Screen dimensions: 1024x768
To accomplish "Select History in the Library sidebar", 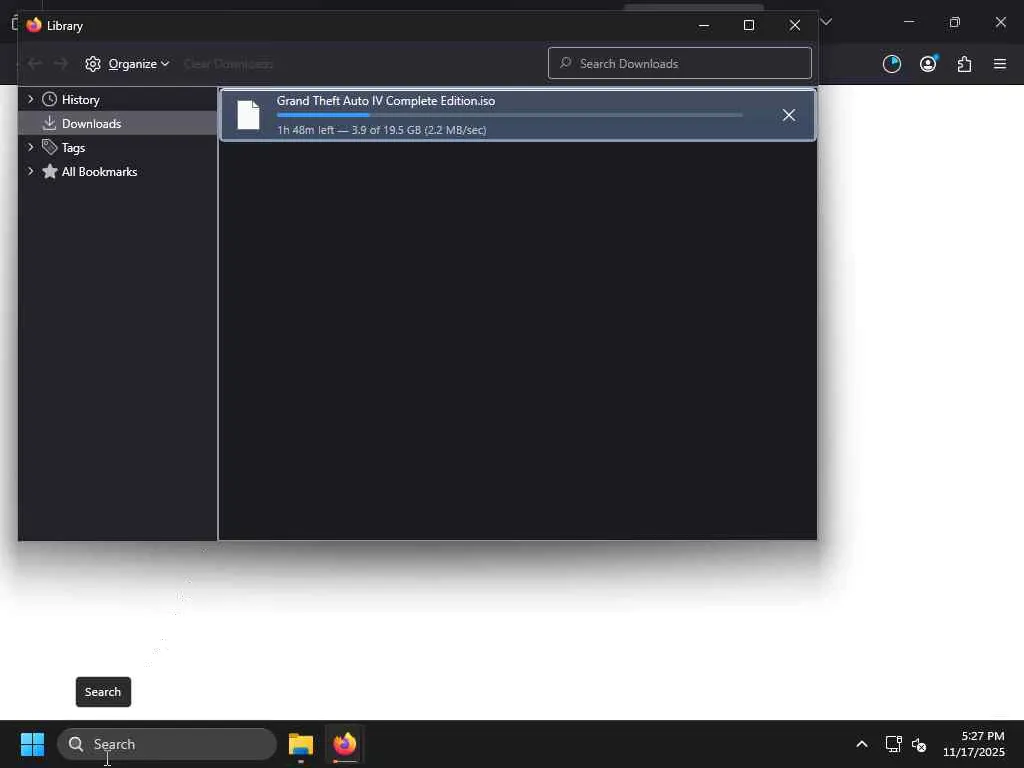I will (80, 100).
